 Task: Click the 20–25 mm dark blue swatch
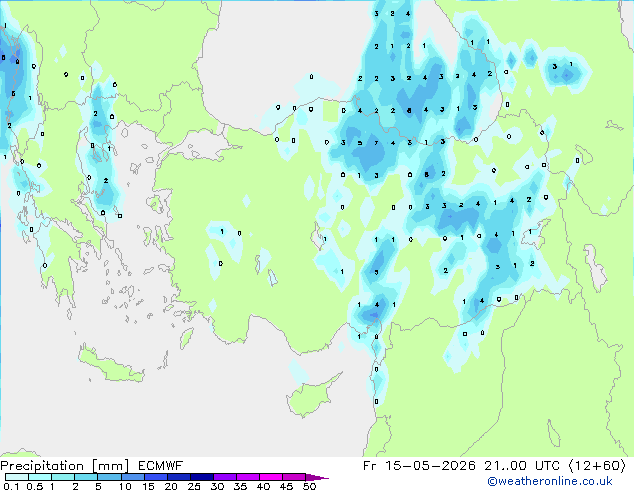(178, 477)
